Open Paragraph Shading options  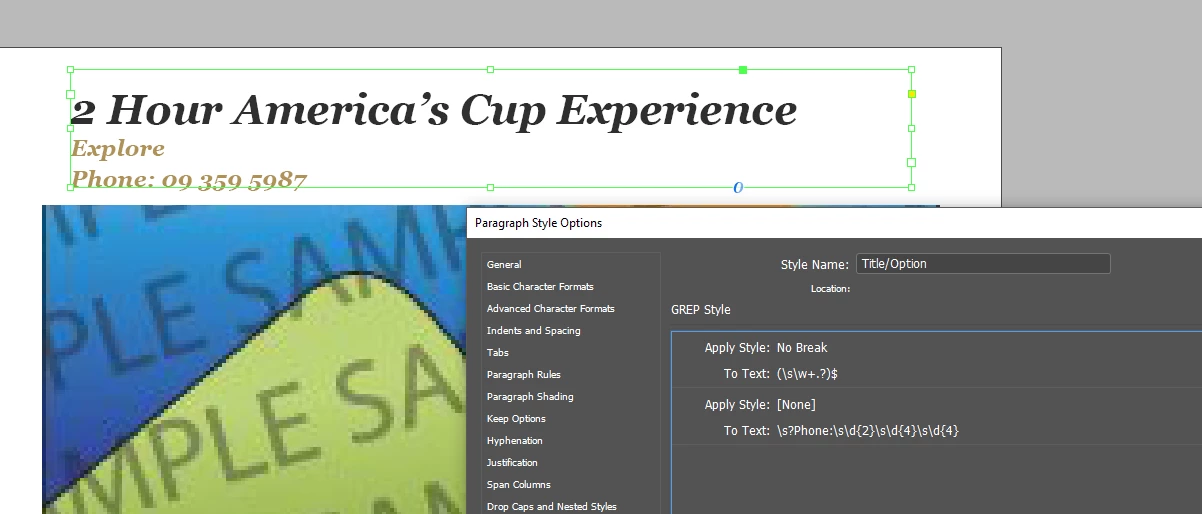[x=530, y=397]
